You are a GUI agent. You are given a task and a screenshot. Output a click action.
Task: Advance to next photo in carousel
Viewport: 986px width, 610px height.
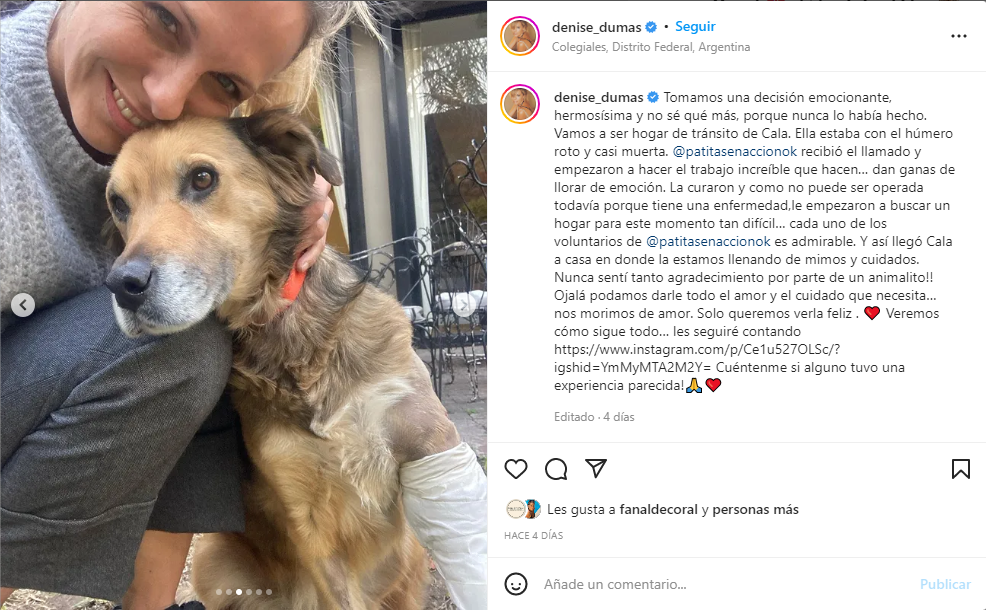(464, 305)
